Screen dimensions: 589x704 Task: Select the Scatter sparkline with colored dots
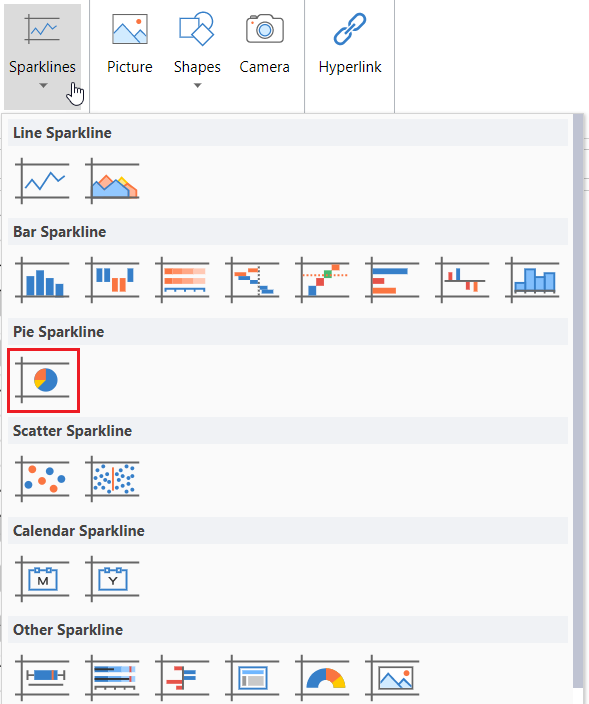[x=42, y=479]
